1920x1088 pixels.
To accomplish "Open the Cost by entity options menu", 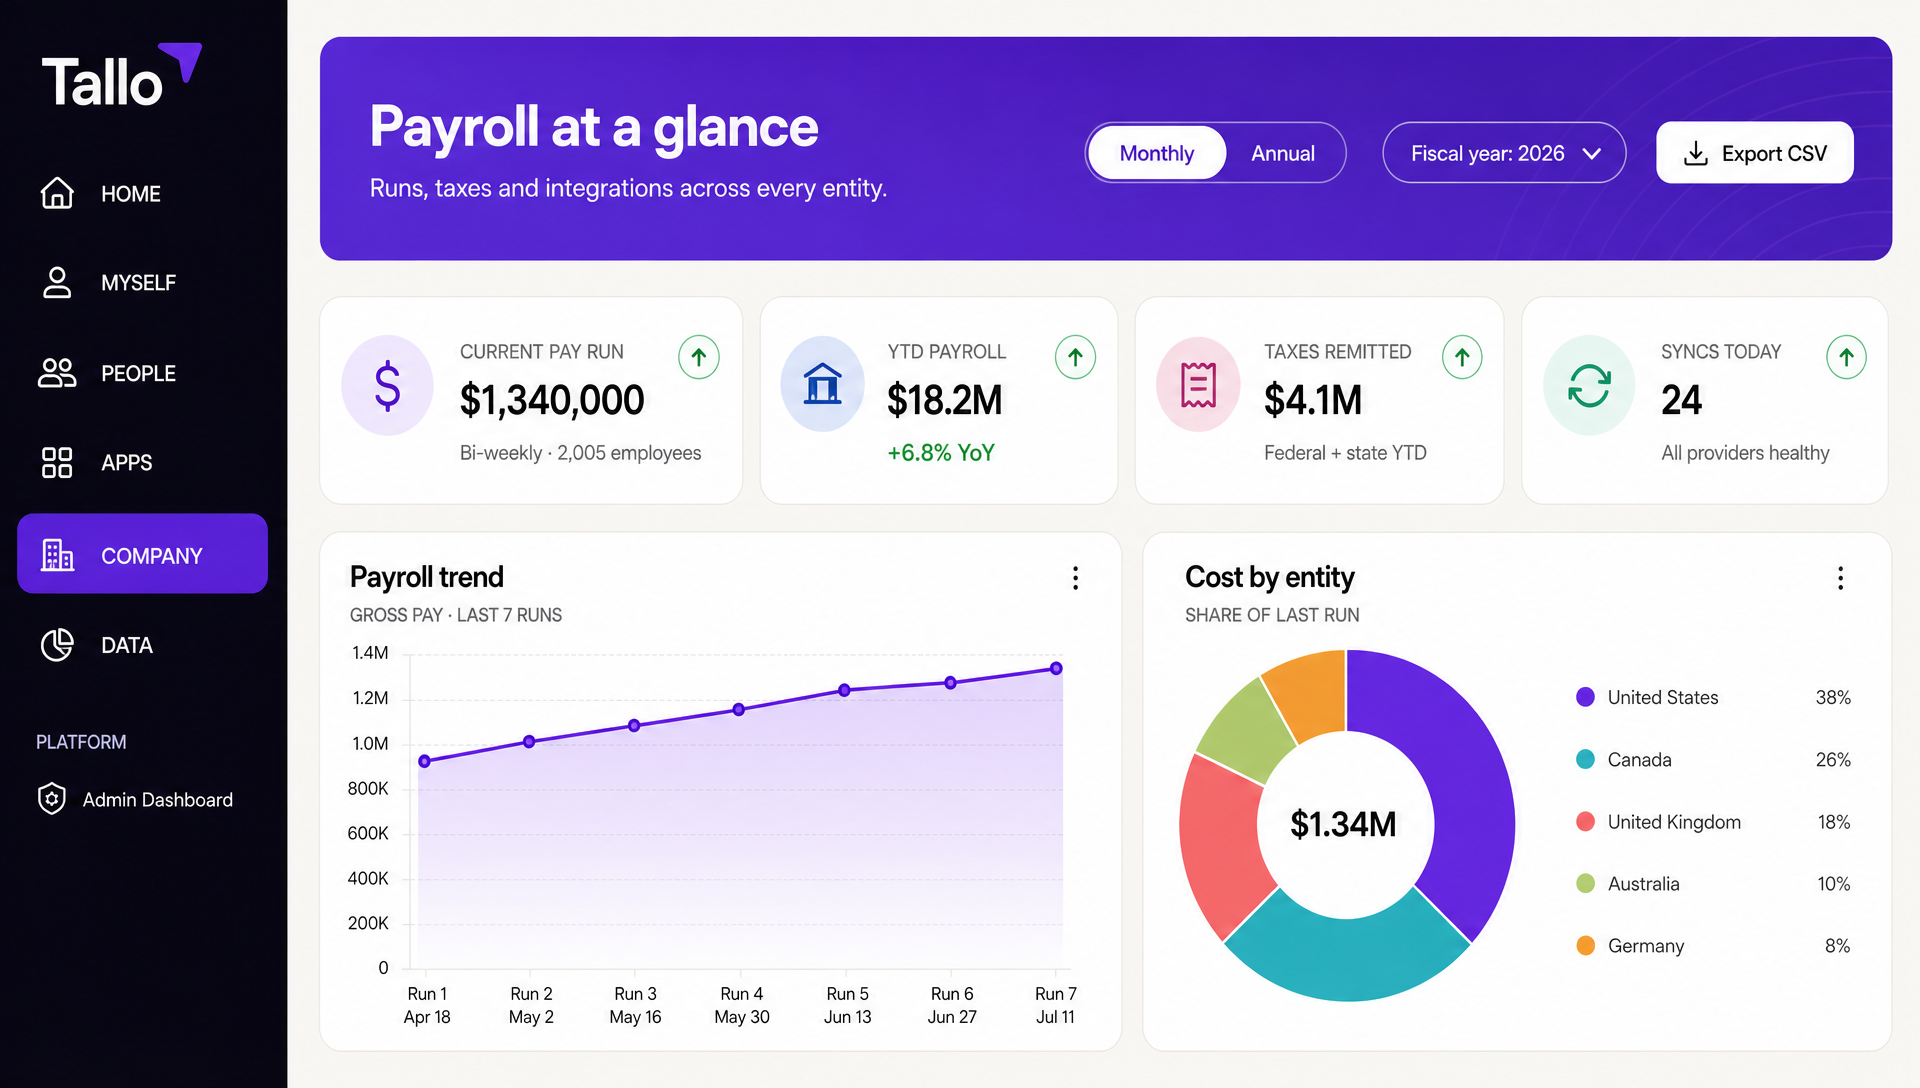I will [x=1840, y=578].
